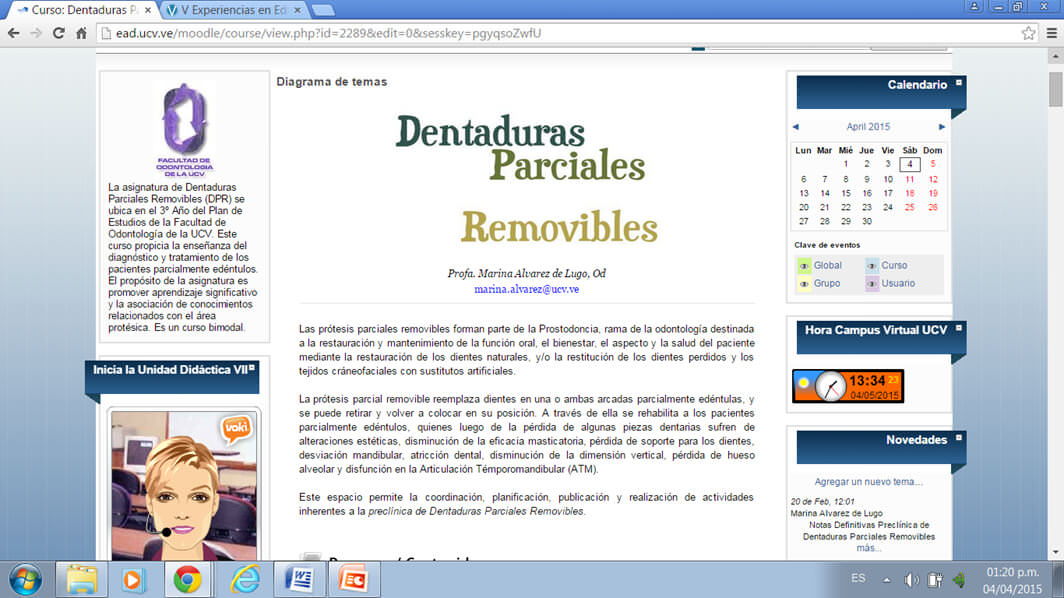Go to next month in calendar
This screenshot has width=1064, height=598.
tap(942, 127)
